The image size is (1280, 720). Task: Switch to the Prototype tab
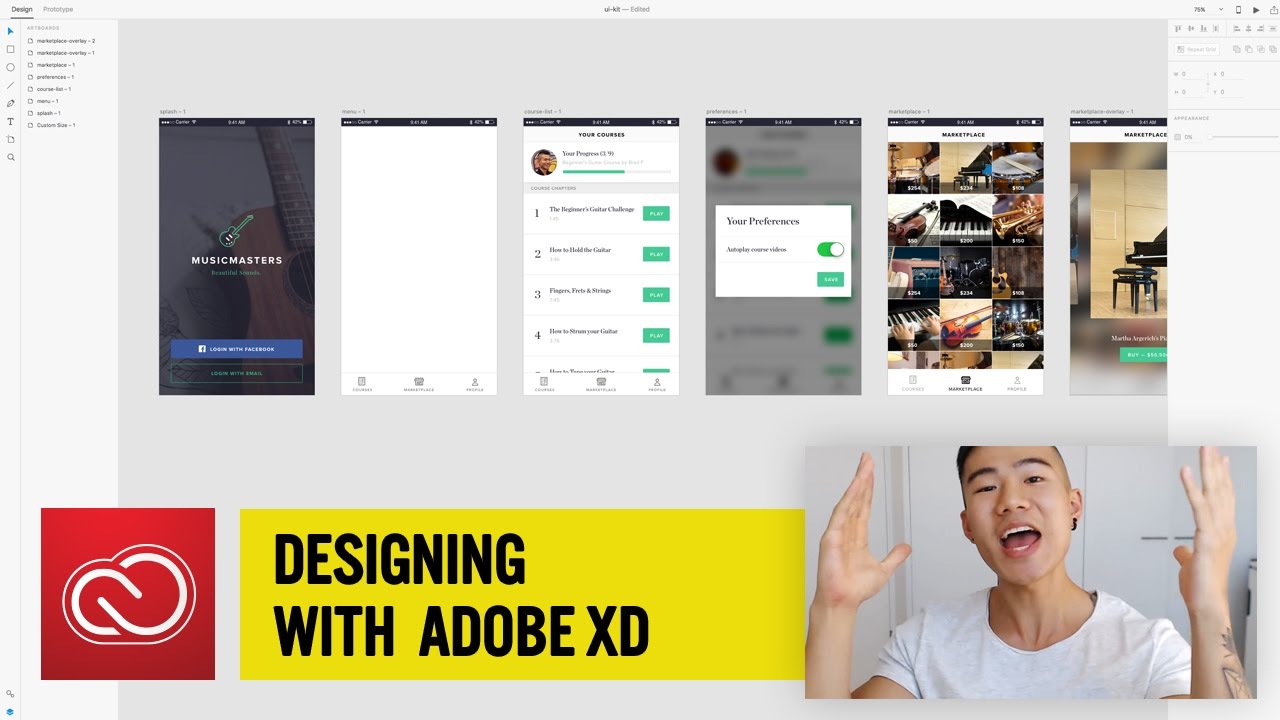(x=57, y=9)
